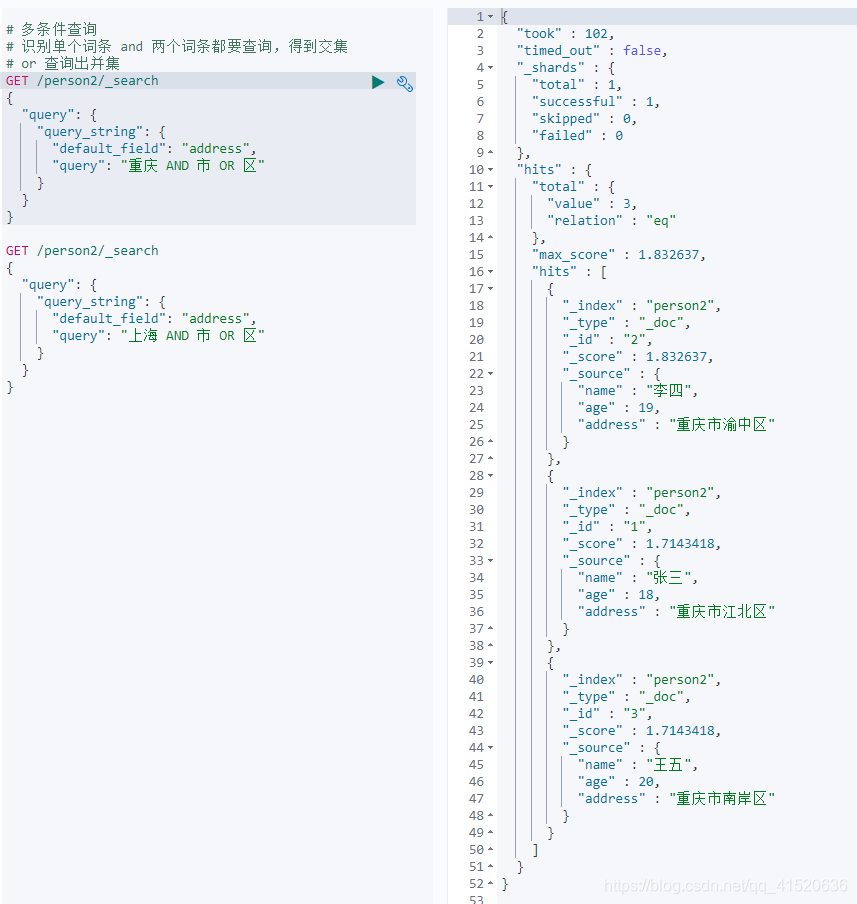Fold the outer "hits" object at line 10
857x904 pixels.
click(490, 170)
